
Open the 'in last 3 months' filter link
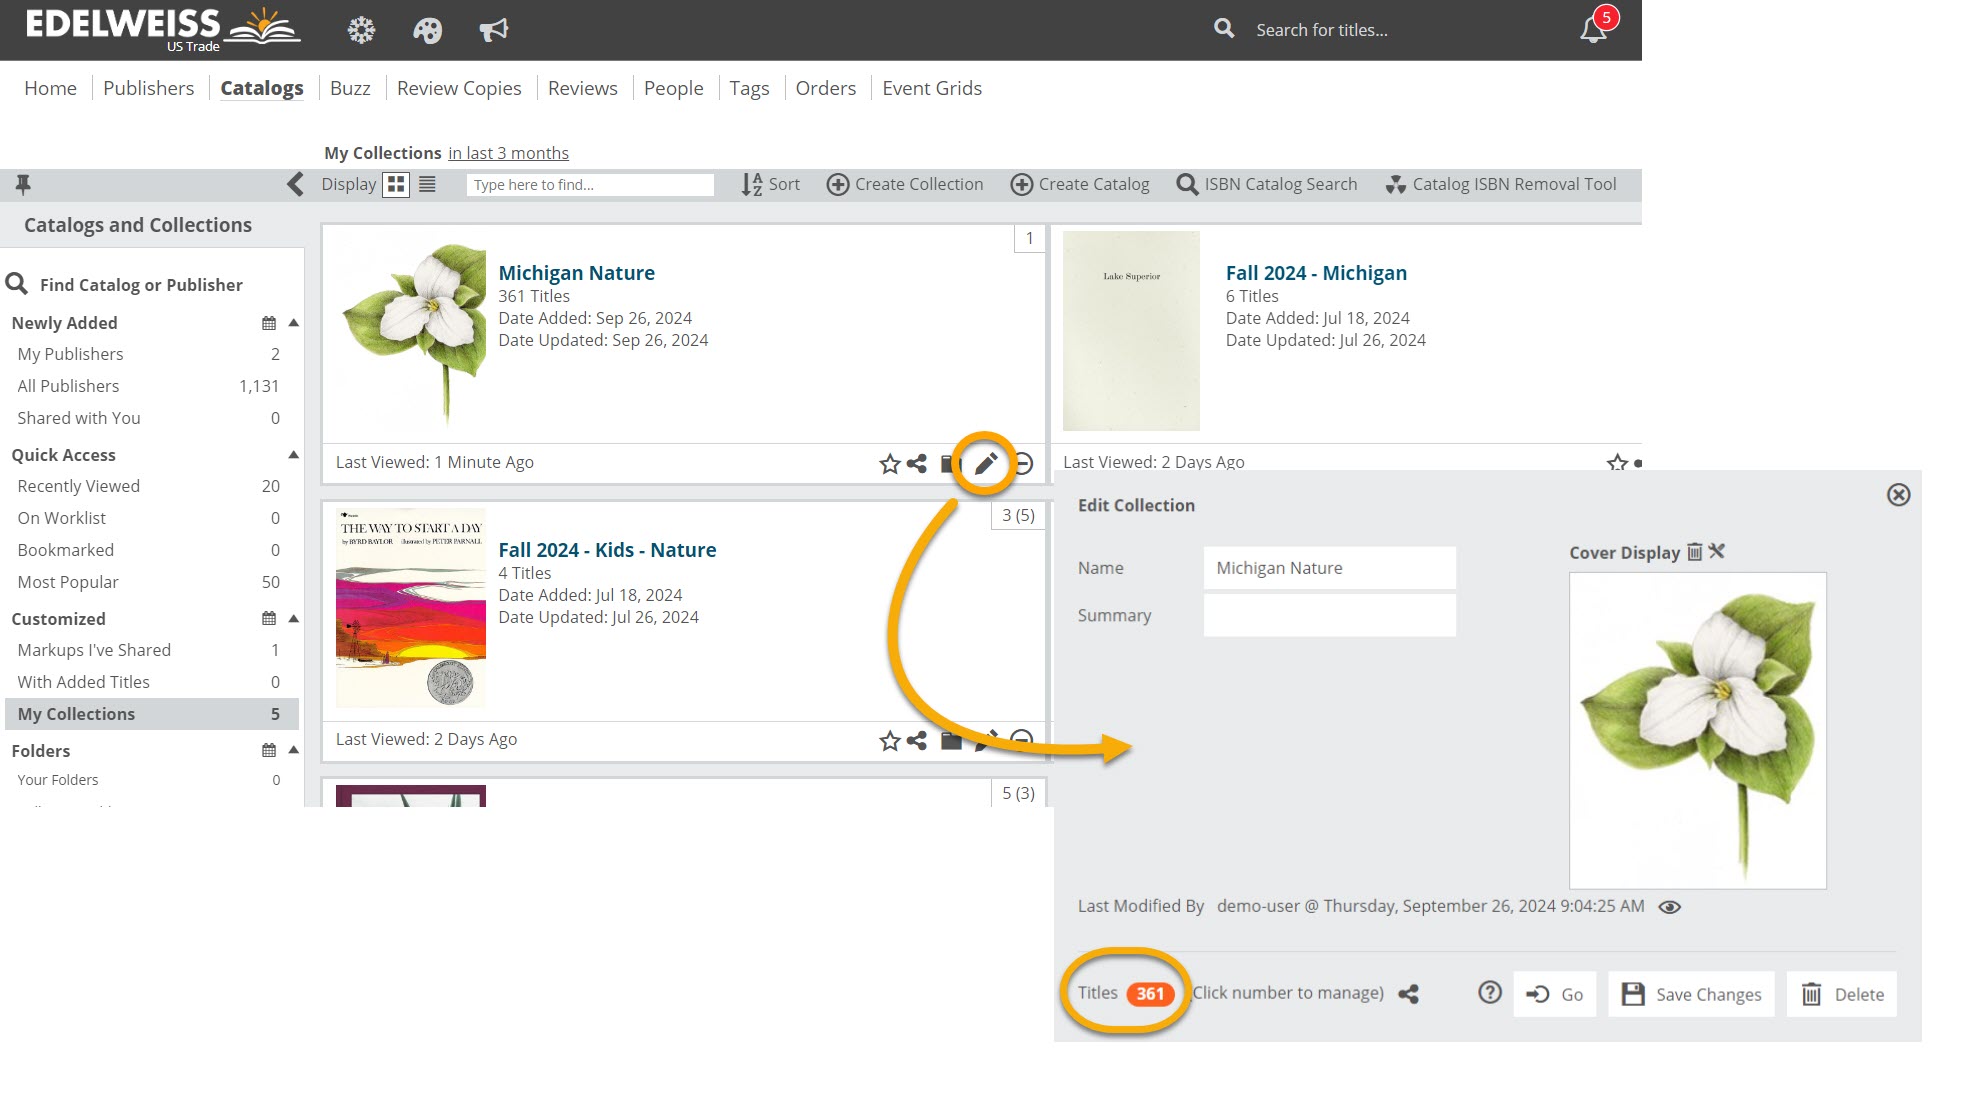pyautogui.click(x=508, y=153)
